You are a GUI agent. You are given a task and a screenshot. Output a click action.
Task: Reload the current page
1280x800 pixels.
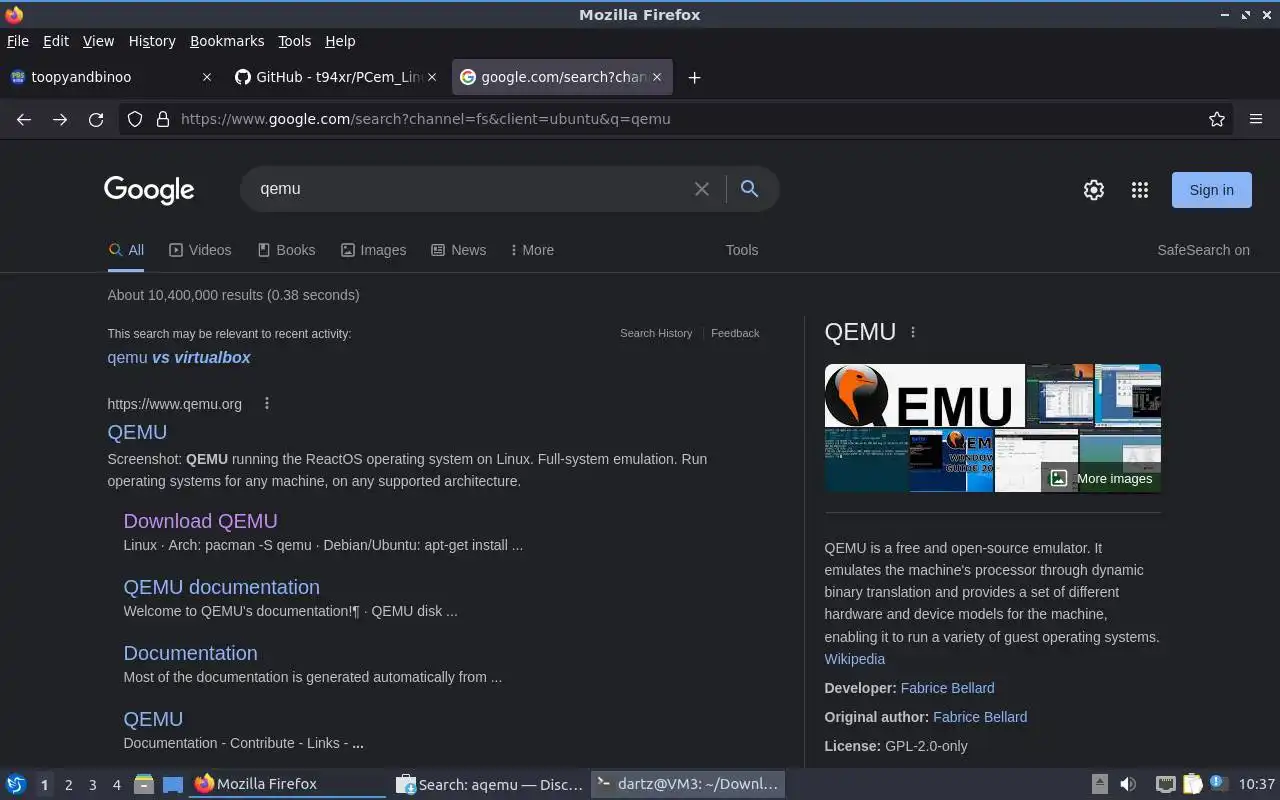point(96,119)
